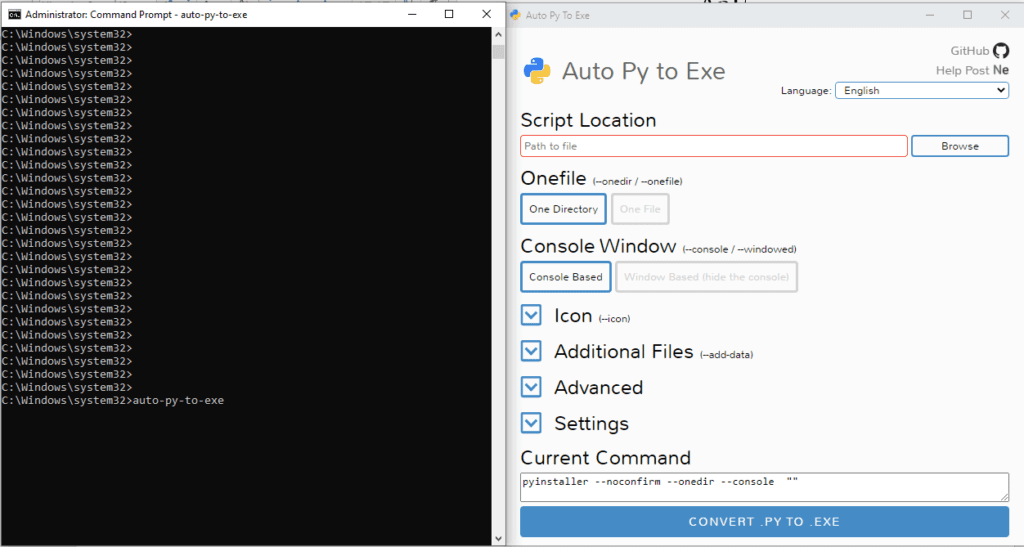Open the GitHub text link
1024x547 pixels.
coord(970,51)
